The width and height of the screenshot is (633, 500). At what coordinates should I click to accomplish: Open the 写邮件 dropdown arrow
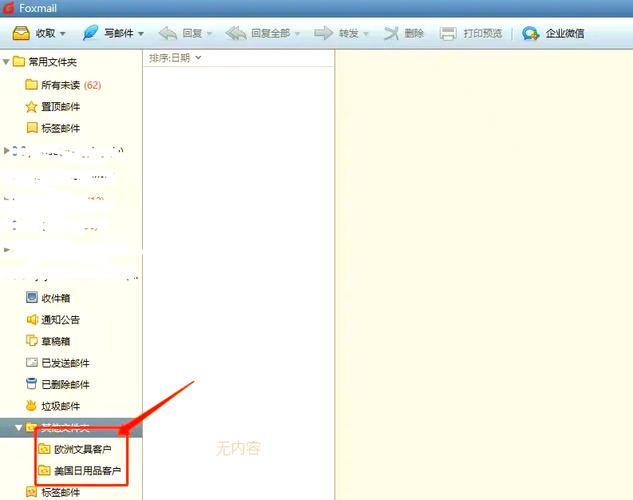coord(141,34)
